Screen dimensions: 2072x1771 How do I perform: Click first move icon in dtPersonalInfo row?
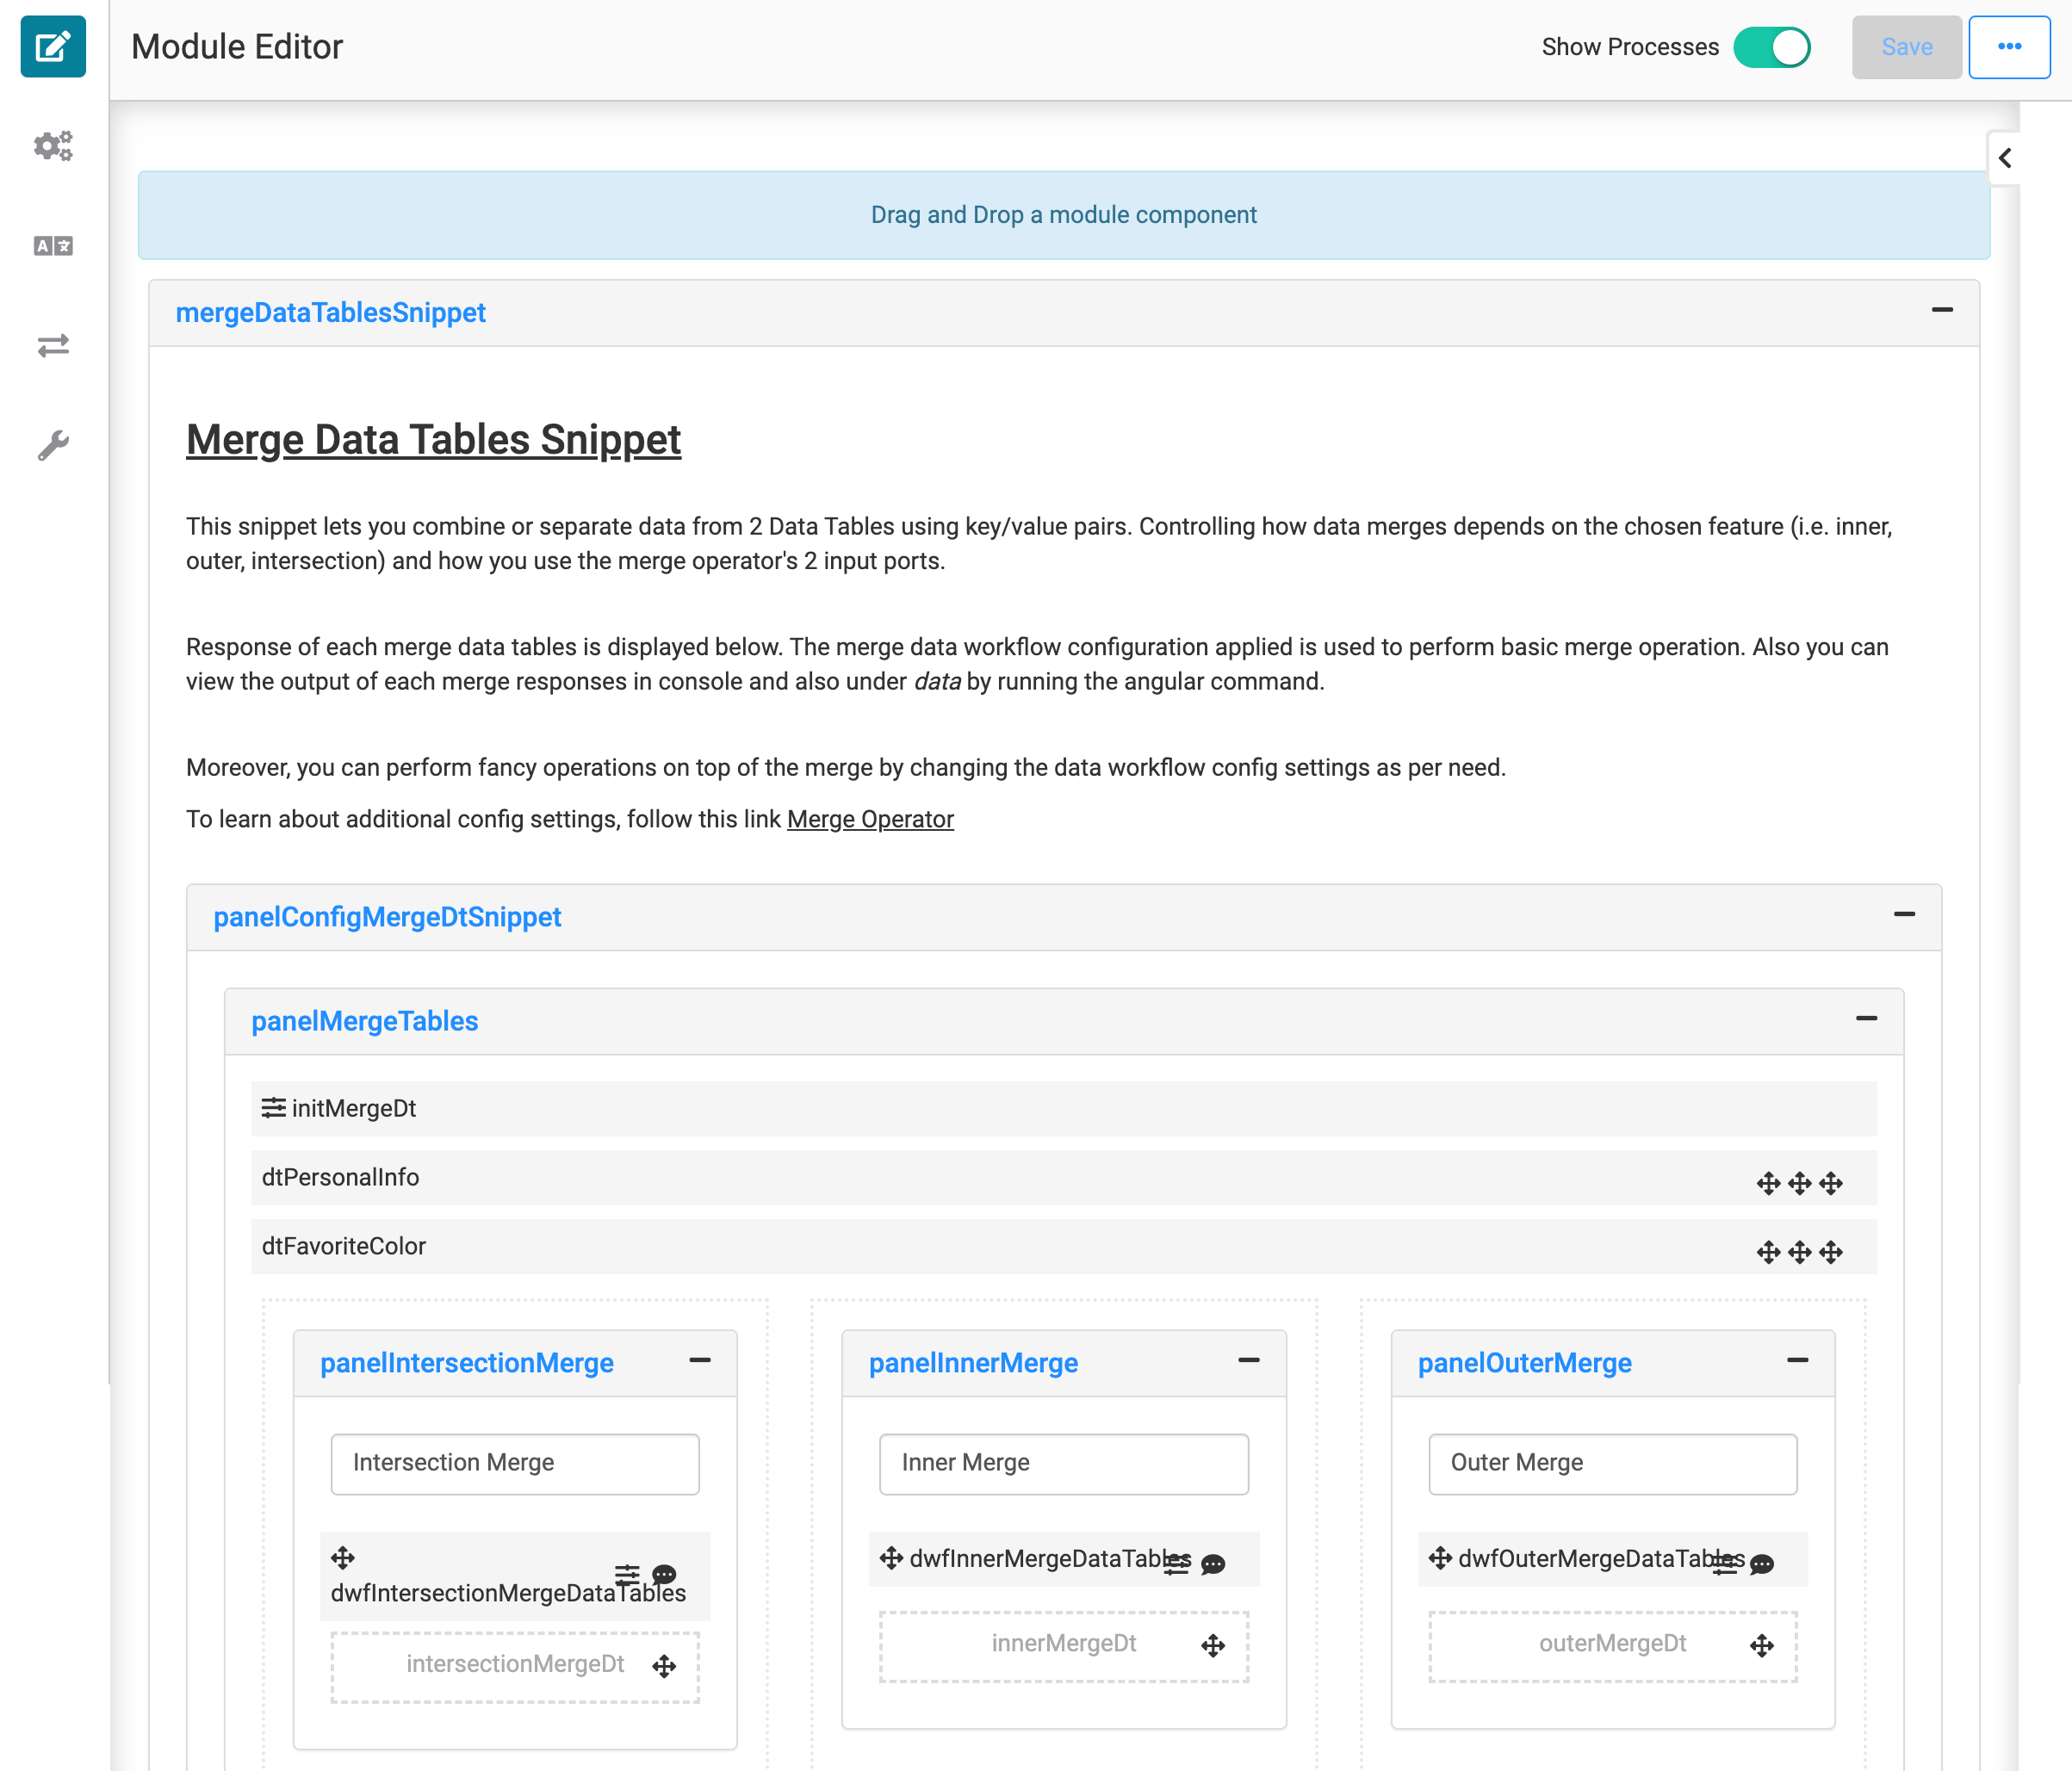click(1768, 1184)
